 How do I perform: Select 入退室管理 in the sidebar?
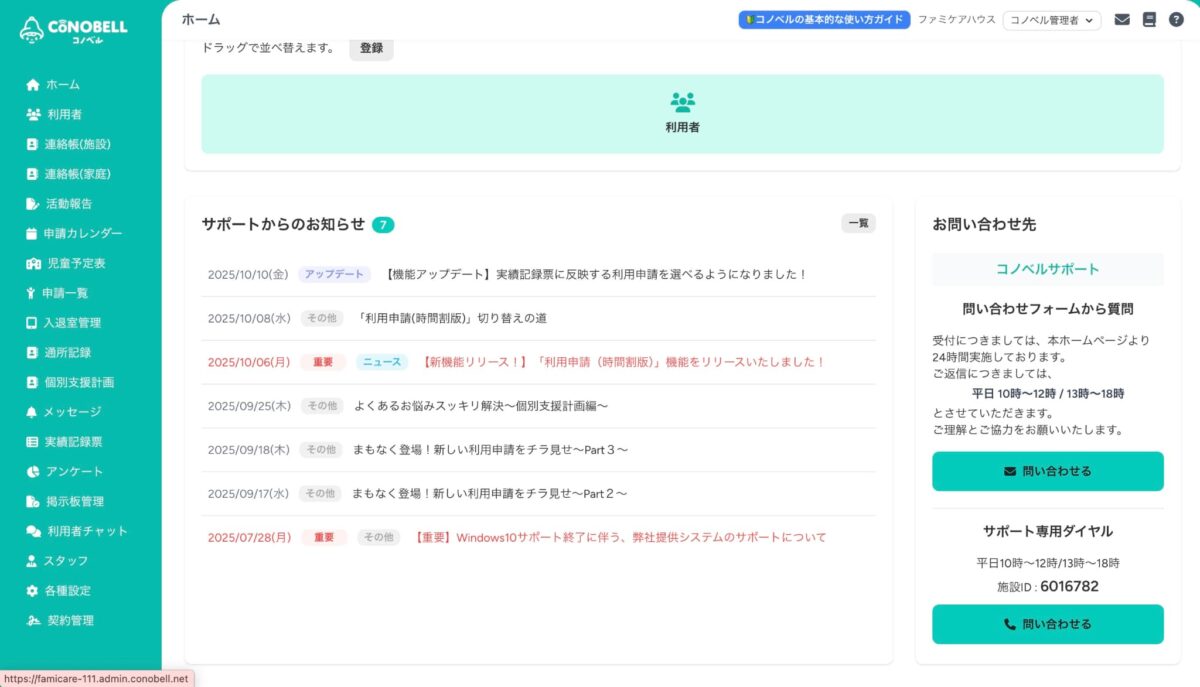click(71, 323)
